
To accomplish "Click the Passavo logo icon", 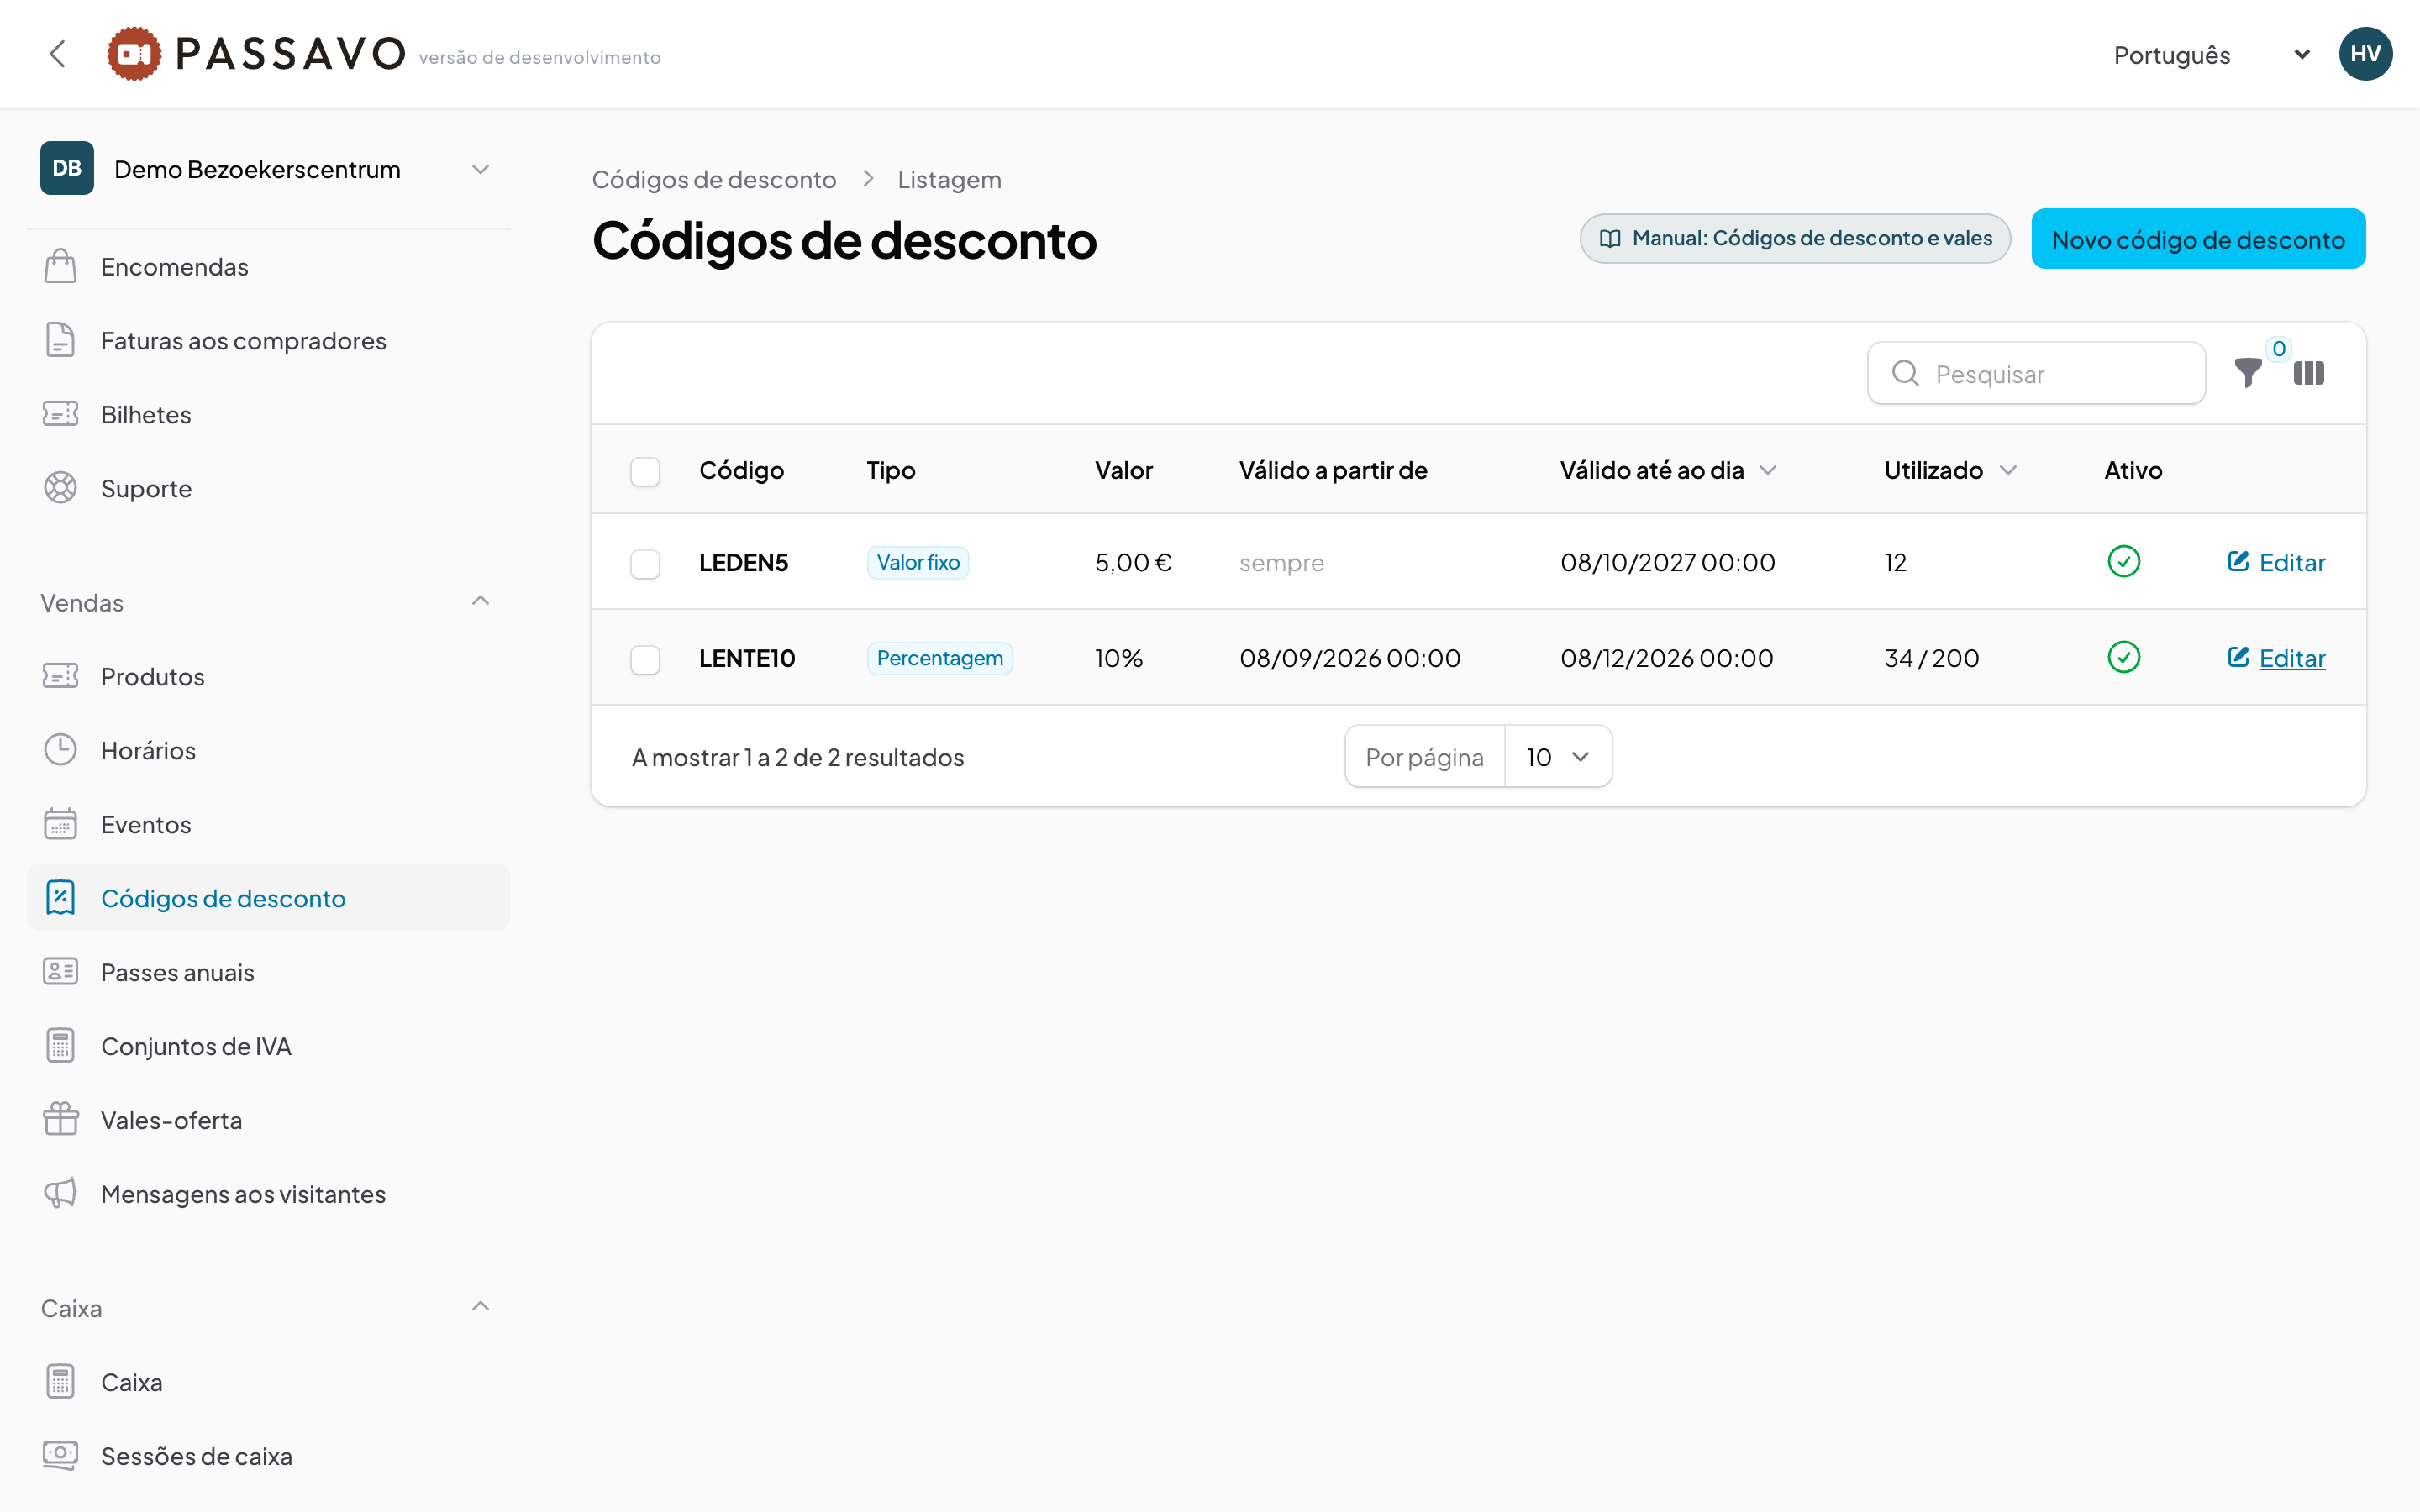I will point(134,54).
